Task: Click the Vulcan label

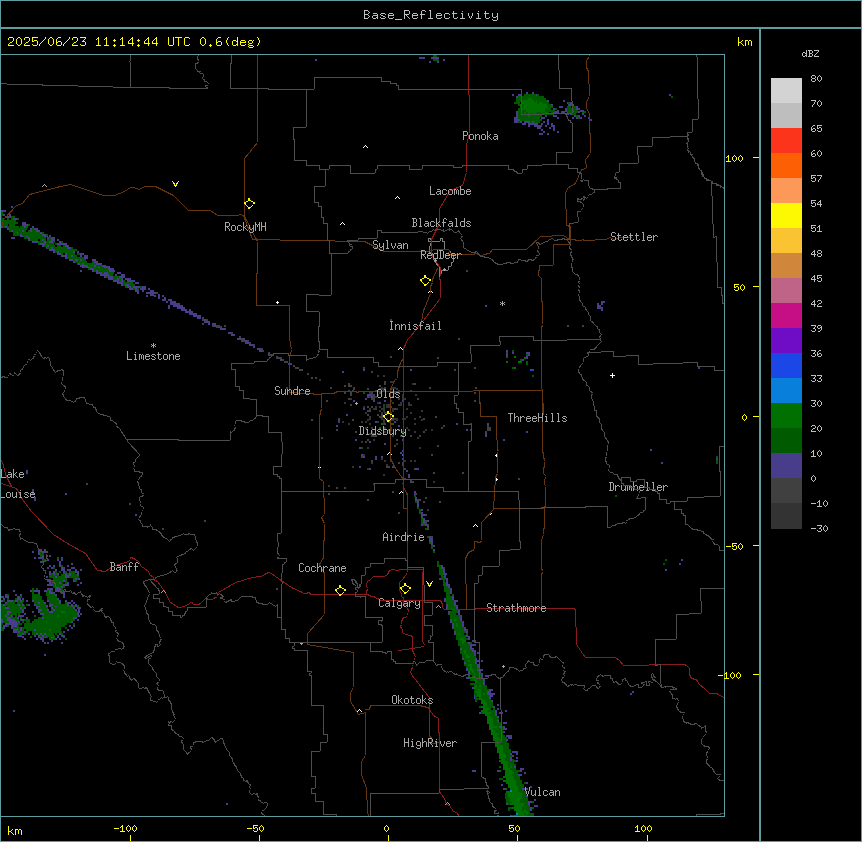Action: point(543,792)
